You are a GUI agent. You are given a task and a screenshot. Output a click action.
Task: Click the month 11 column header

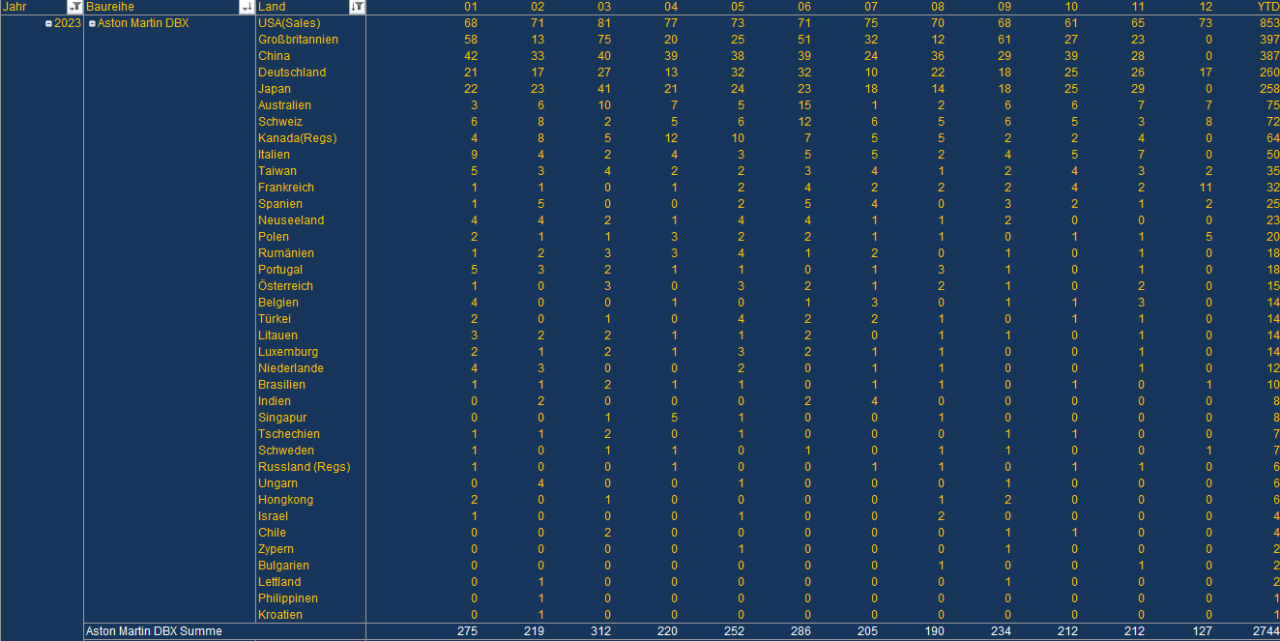tap(1138, 7)
